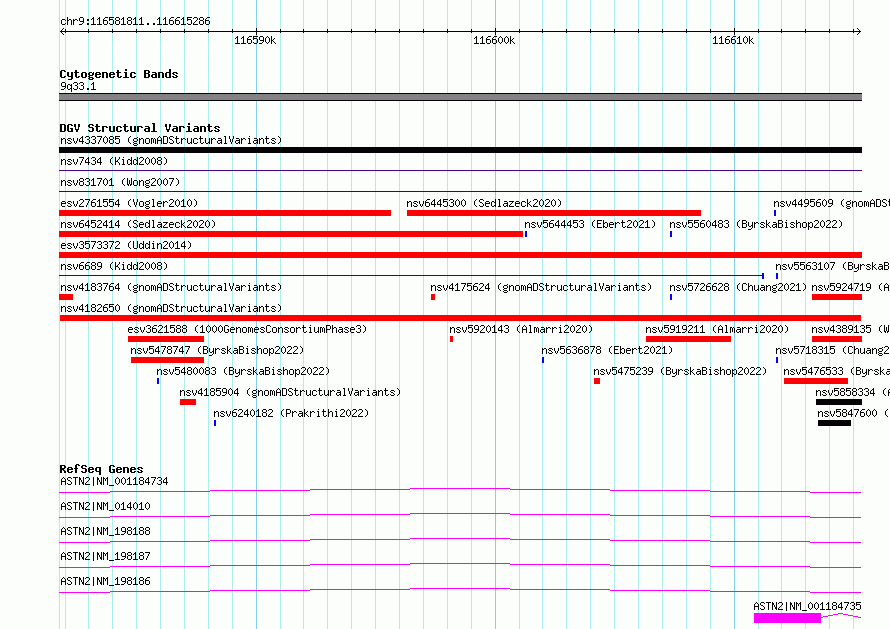Click the 9q33.1 cytogenetic band label
The height and width of the screenshot is (629, 890).
78,86
